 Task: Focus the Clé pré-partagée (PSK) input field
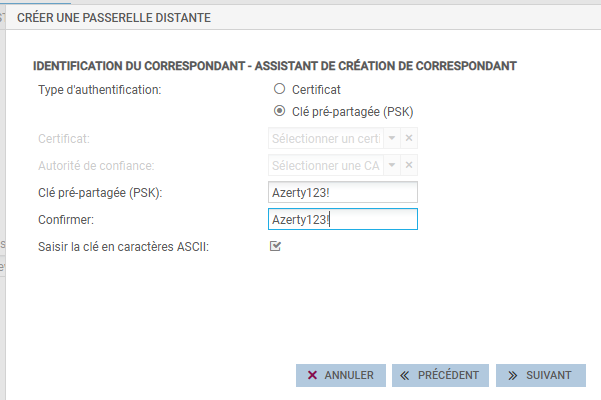click(x=342, y=192)
